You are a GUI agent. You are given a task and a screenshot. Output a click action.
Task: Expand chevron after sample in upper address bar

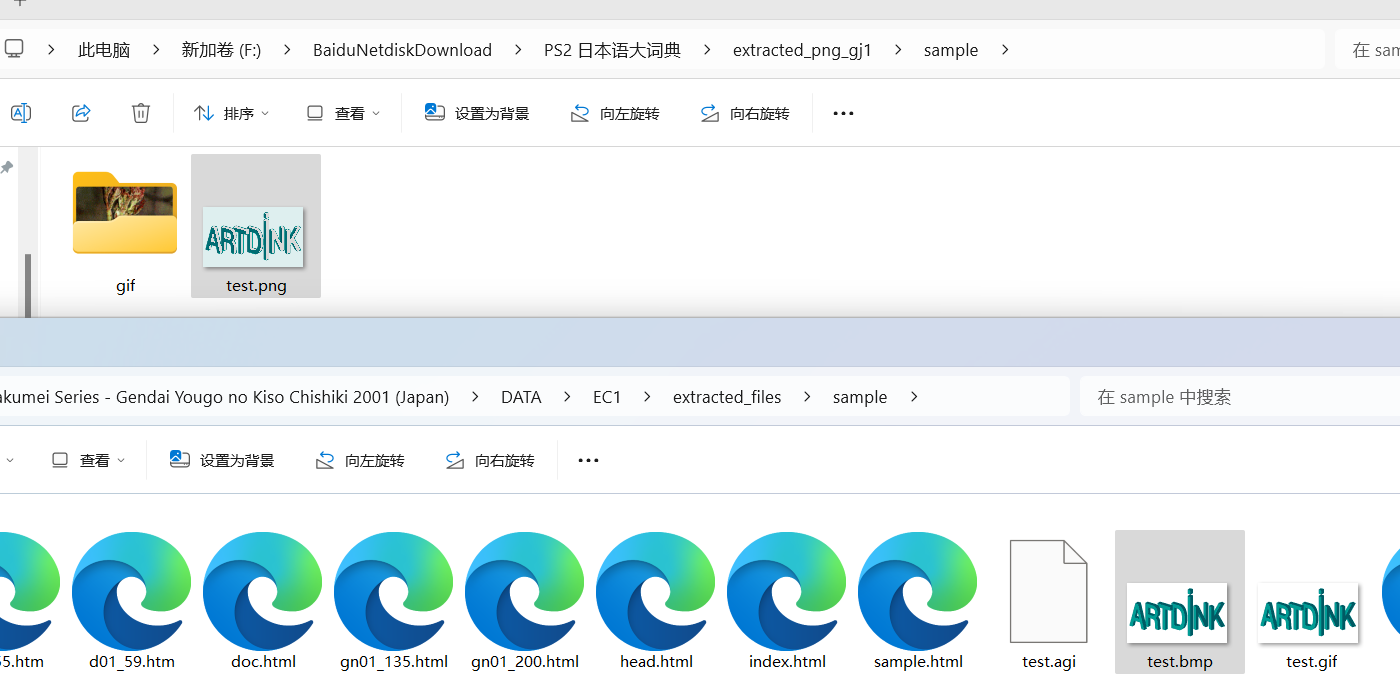(1005, 50)
